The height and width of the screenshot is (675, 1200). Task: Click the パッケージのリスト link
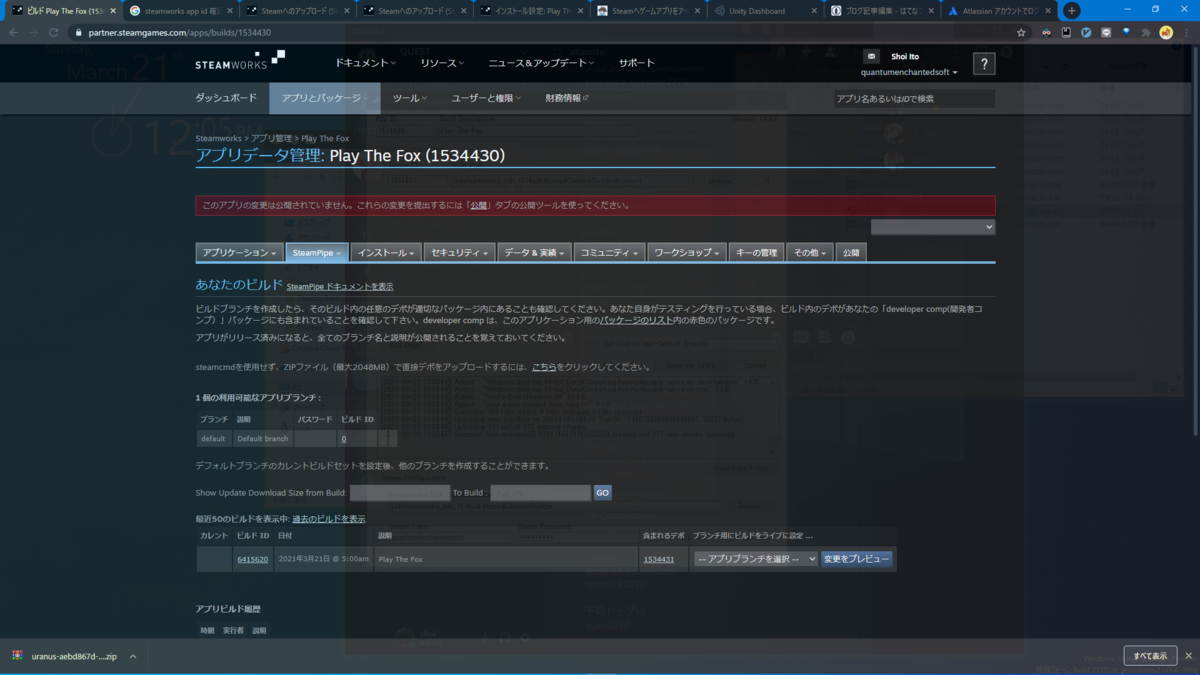click(635, 320)
